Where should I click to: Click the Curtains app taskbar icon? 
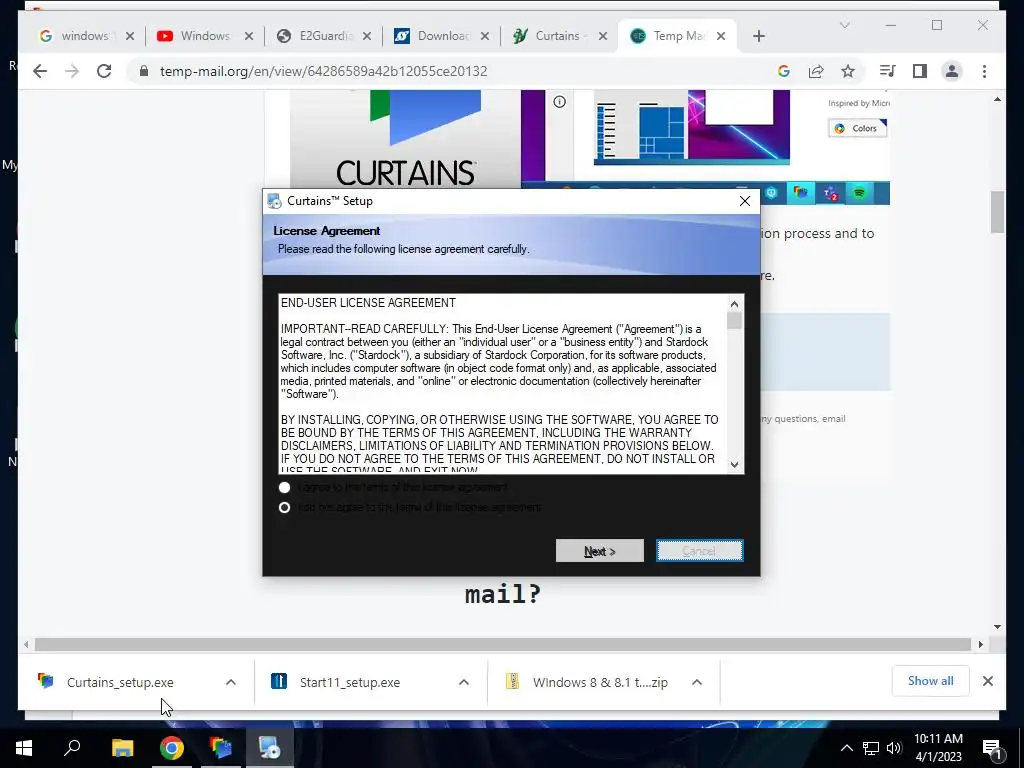coord(220,748)
